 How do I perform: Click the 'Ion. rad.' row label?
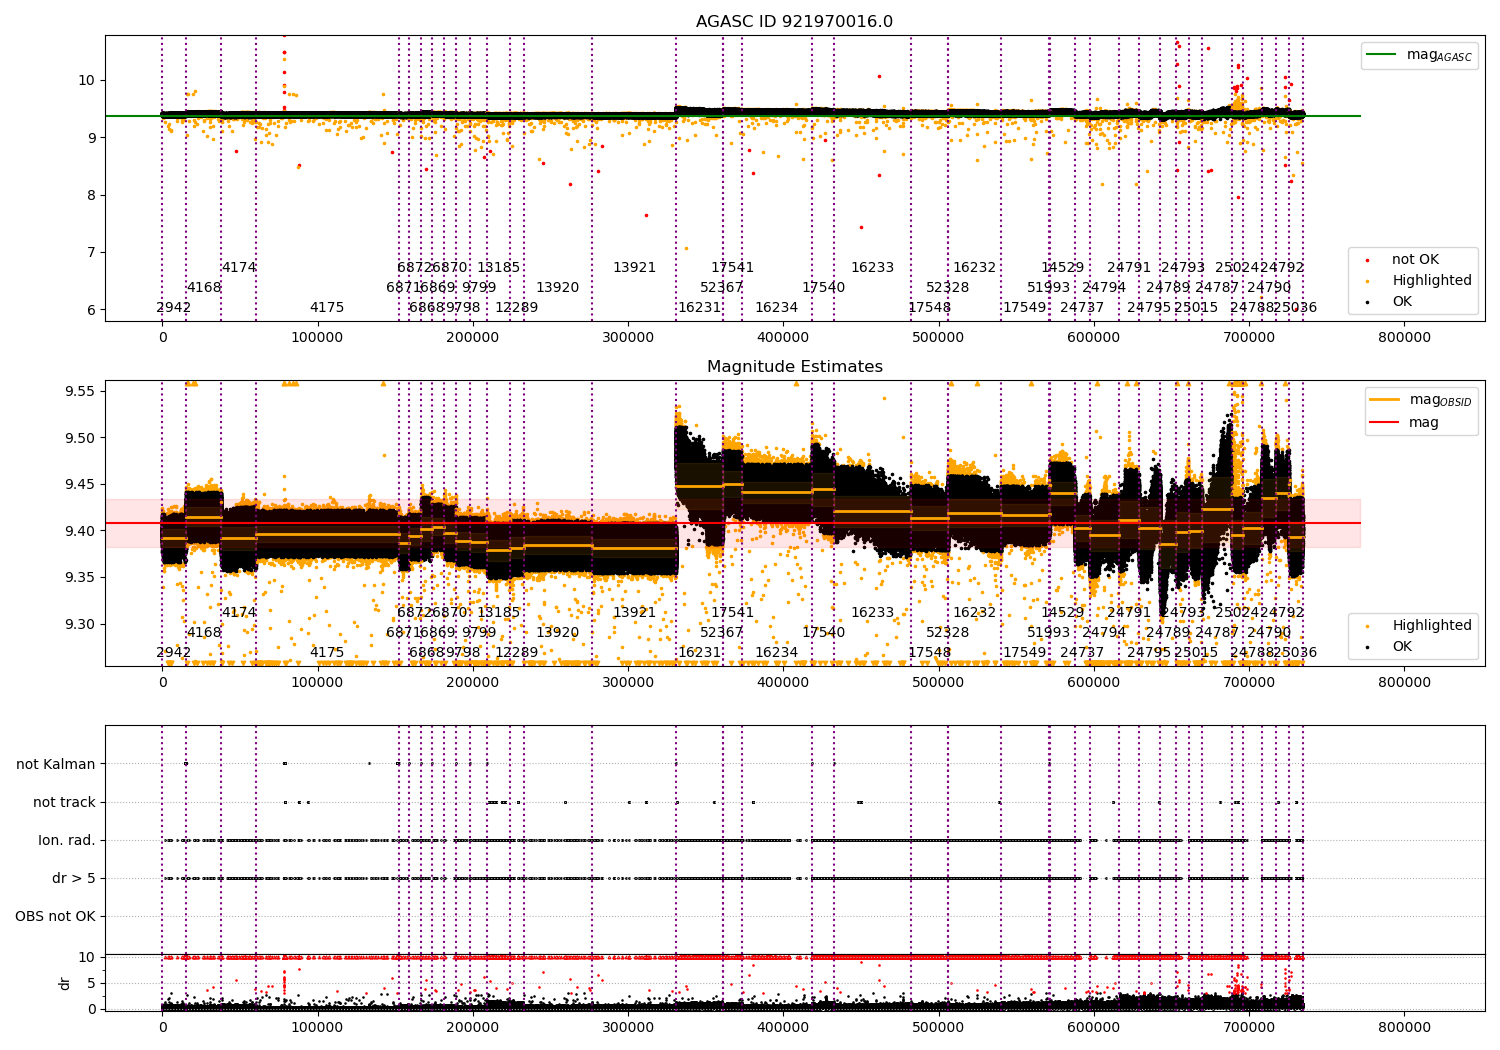pos(67,840)
